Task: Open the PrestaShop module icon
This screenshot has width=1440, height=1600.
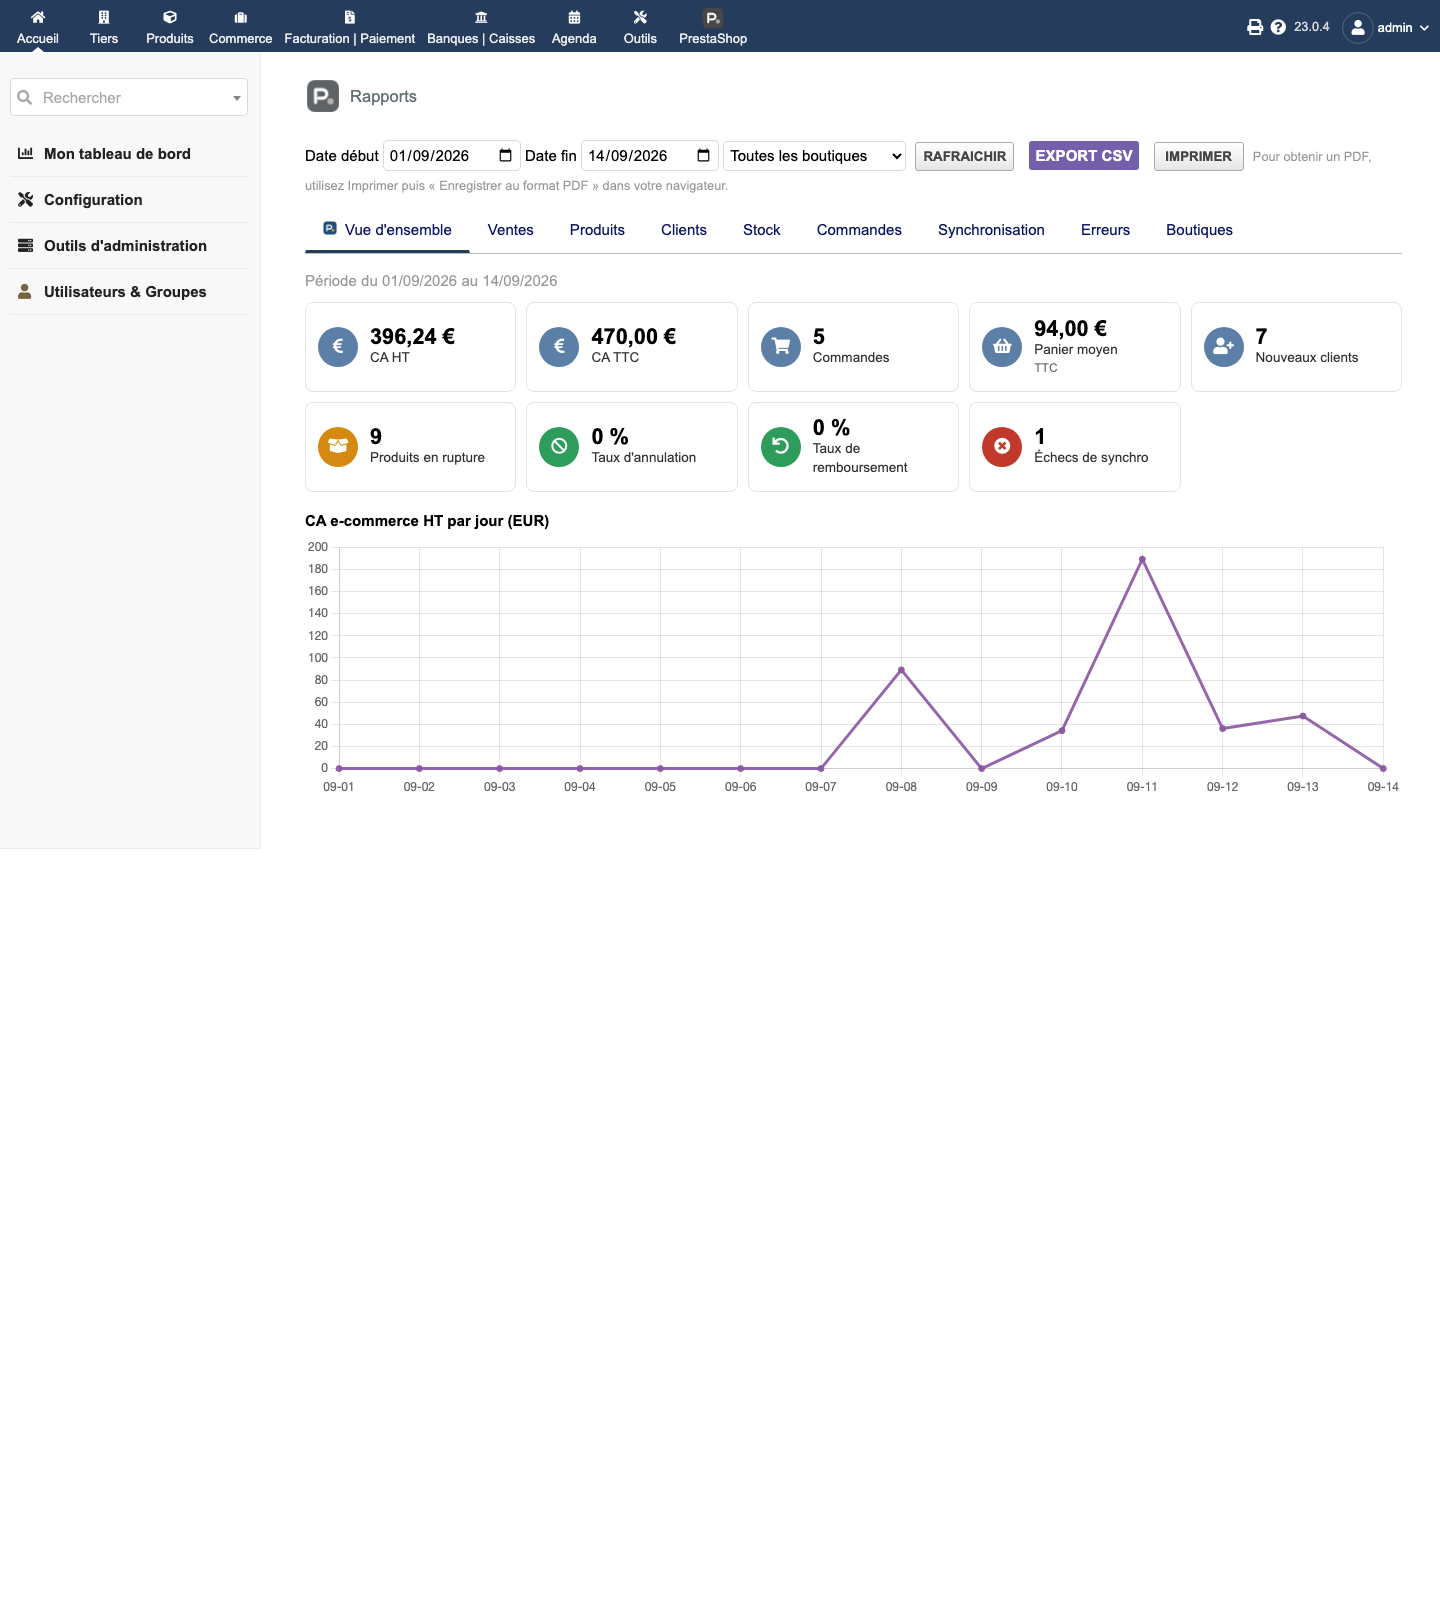Action: click(x=713, y=18)
